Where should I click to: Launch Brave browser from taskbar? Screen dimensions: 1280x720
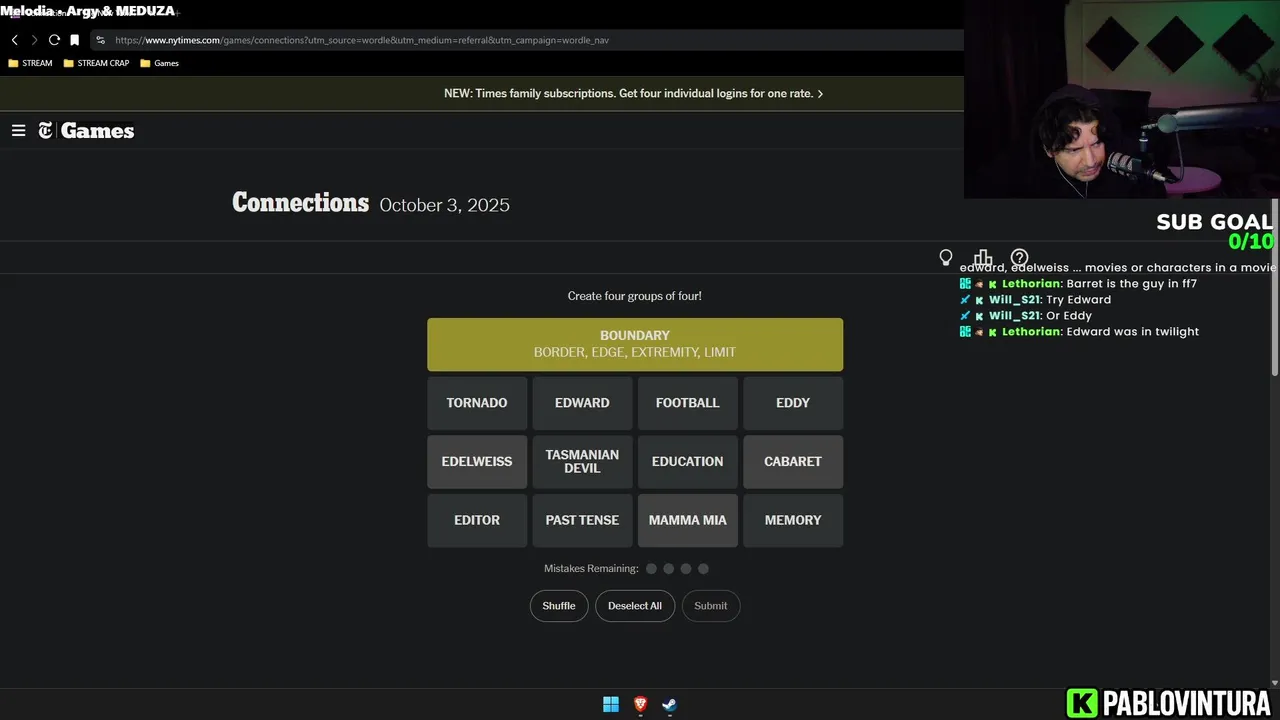[x=640, y=704]
